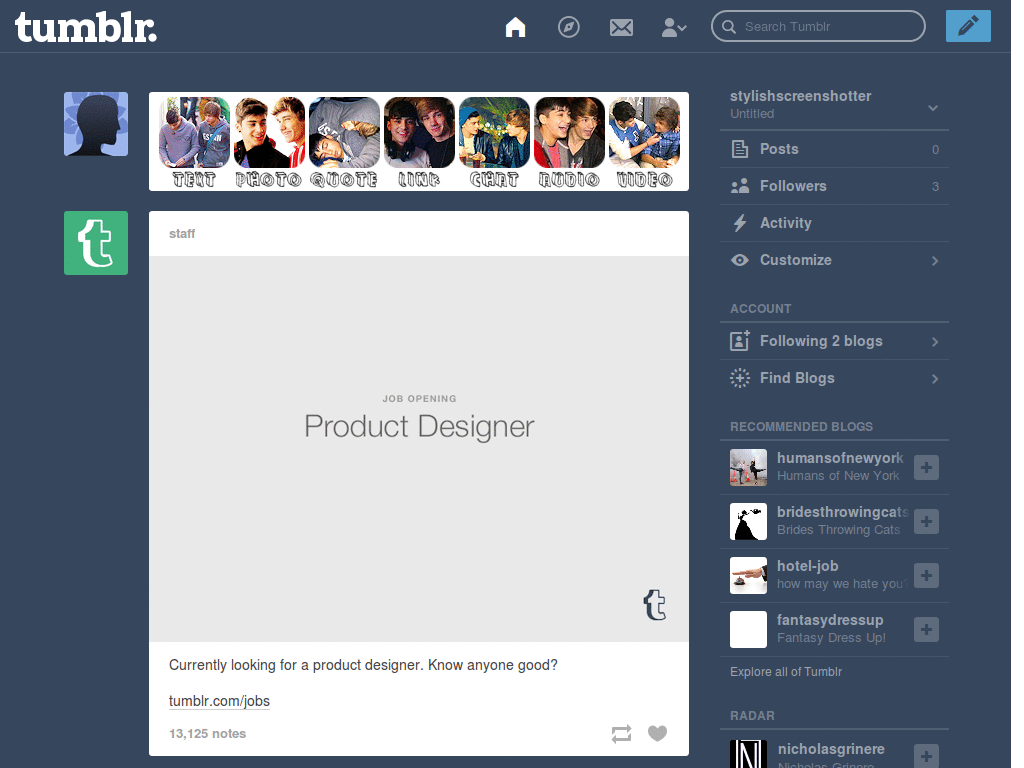Open the green staff blog avatar

(96, 243)
